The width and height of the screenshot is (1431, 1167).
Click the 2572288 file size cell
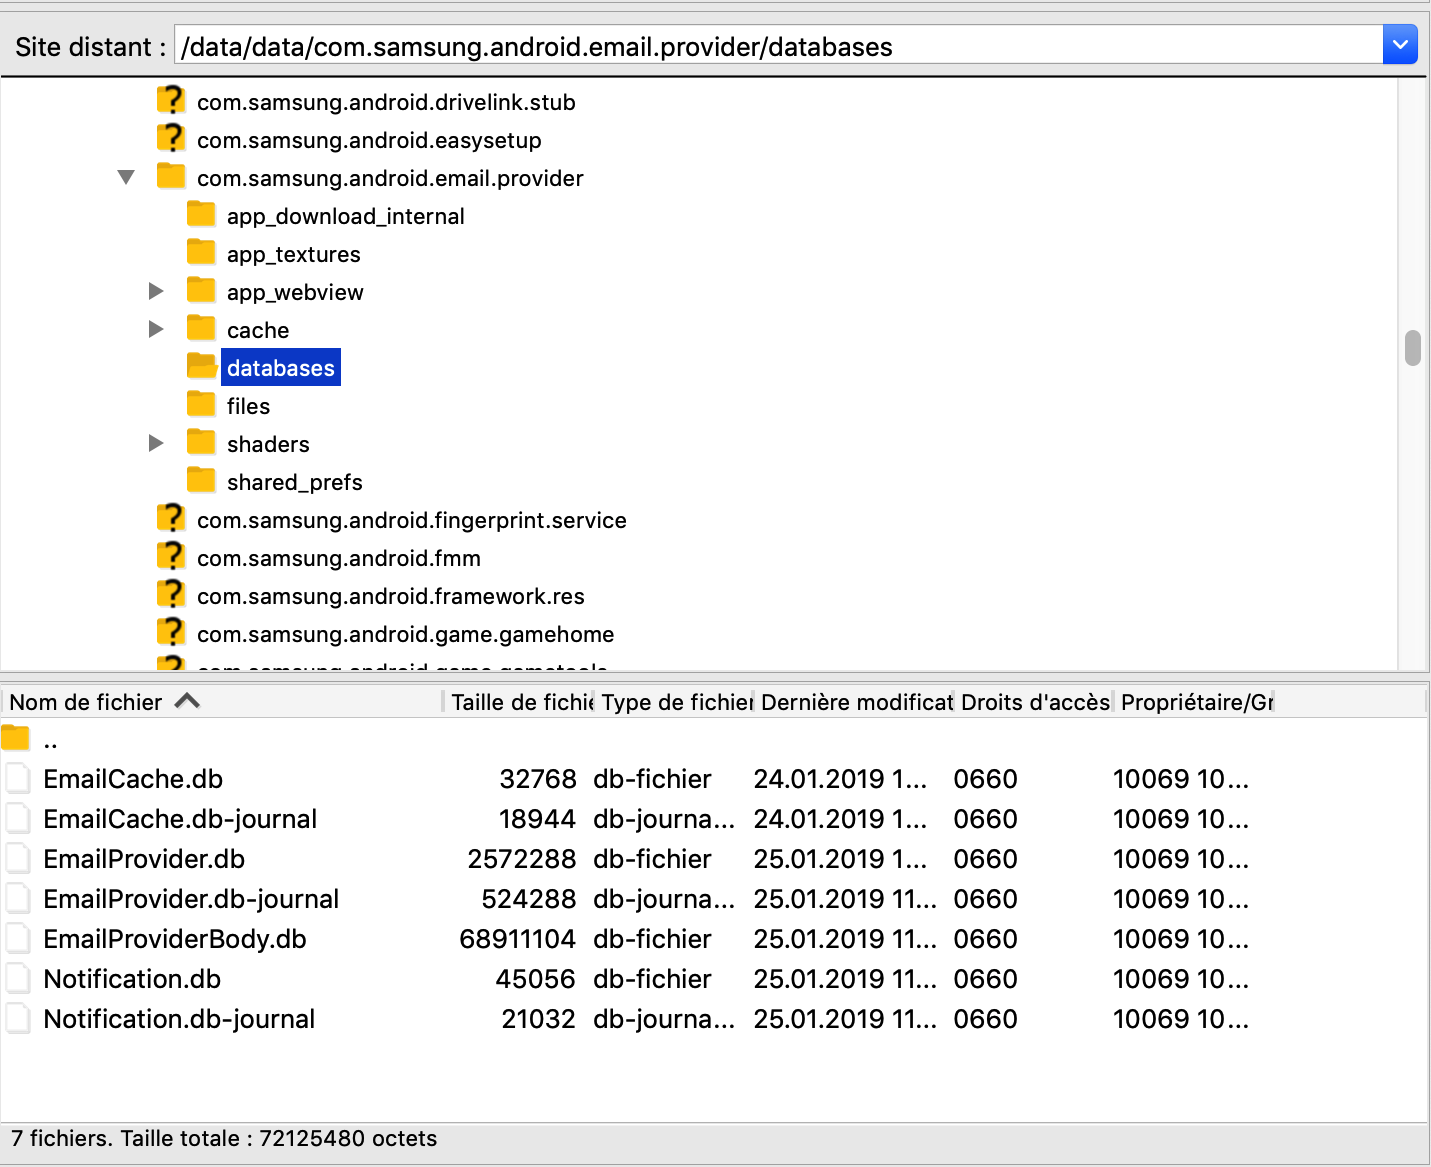[x=522, y=859]
